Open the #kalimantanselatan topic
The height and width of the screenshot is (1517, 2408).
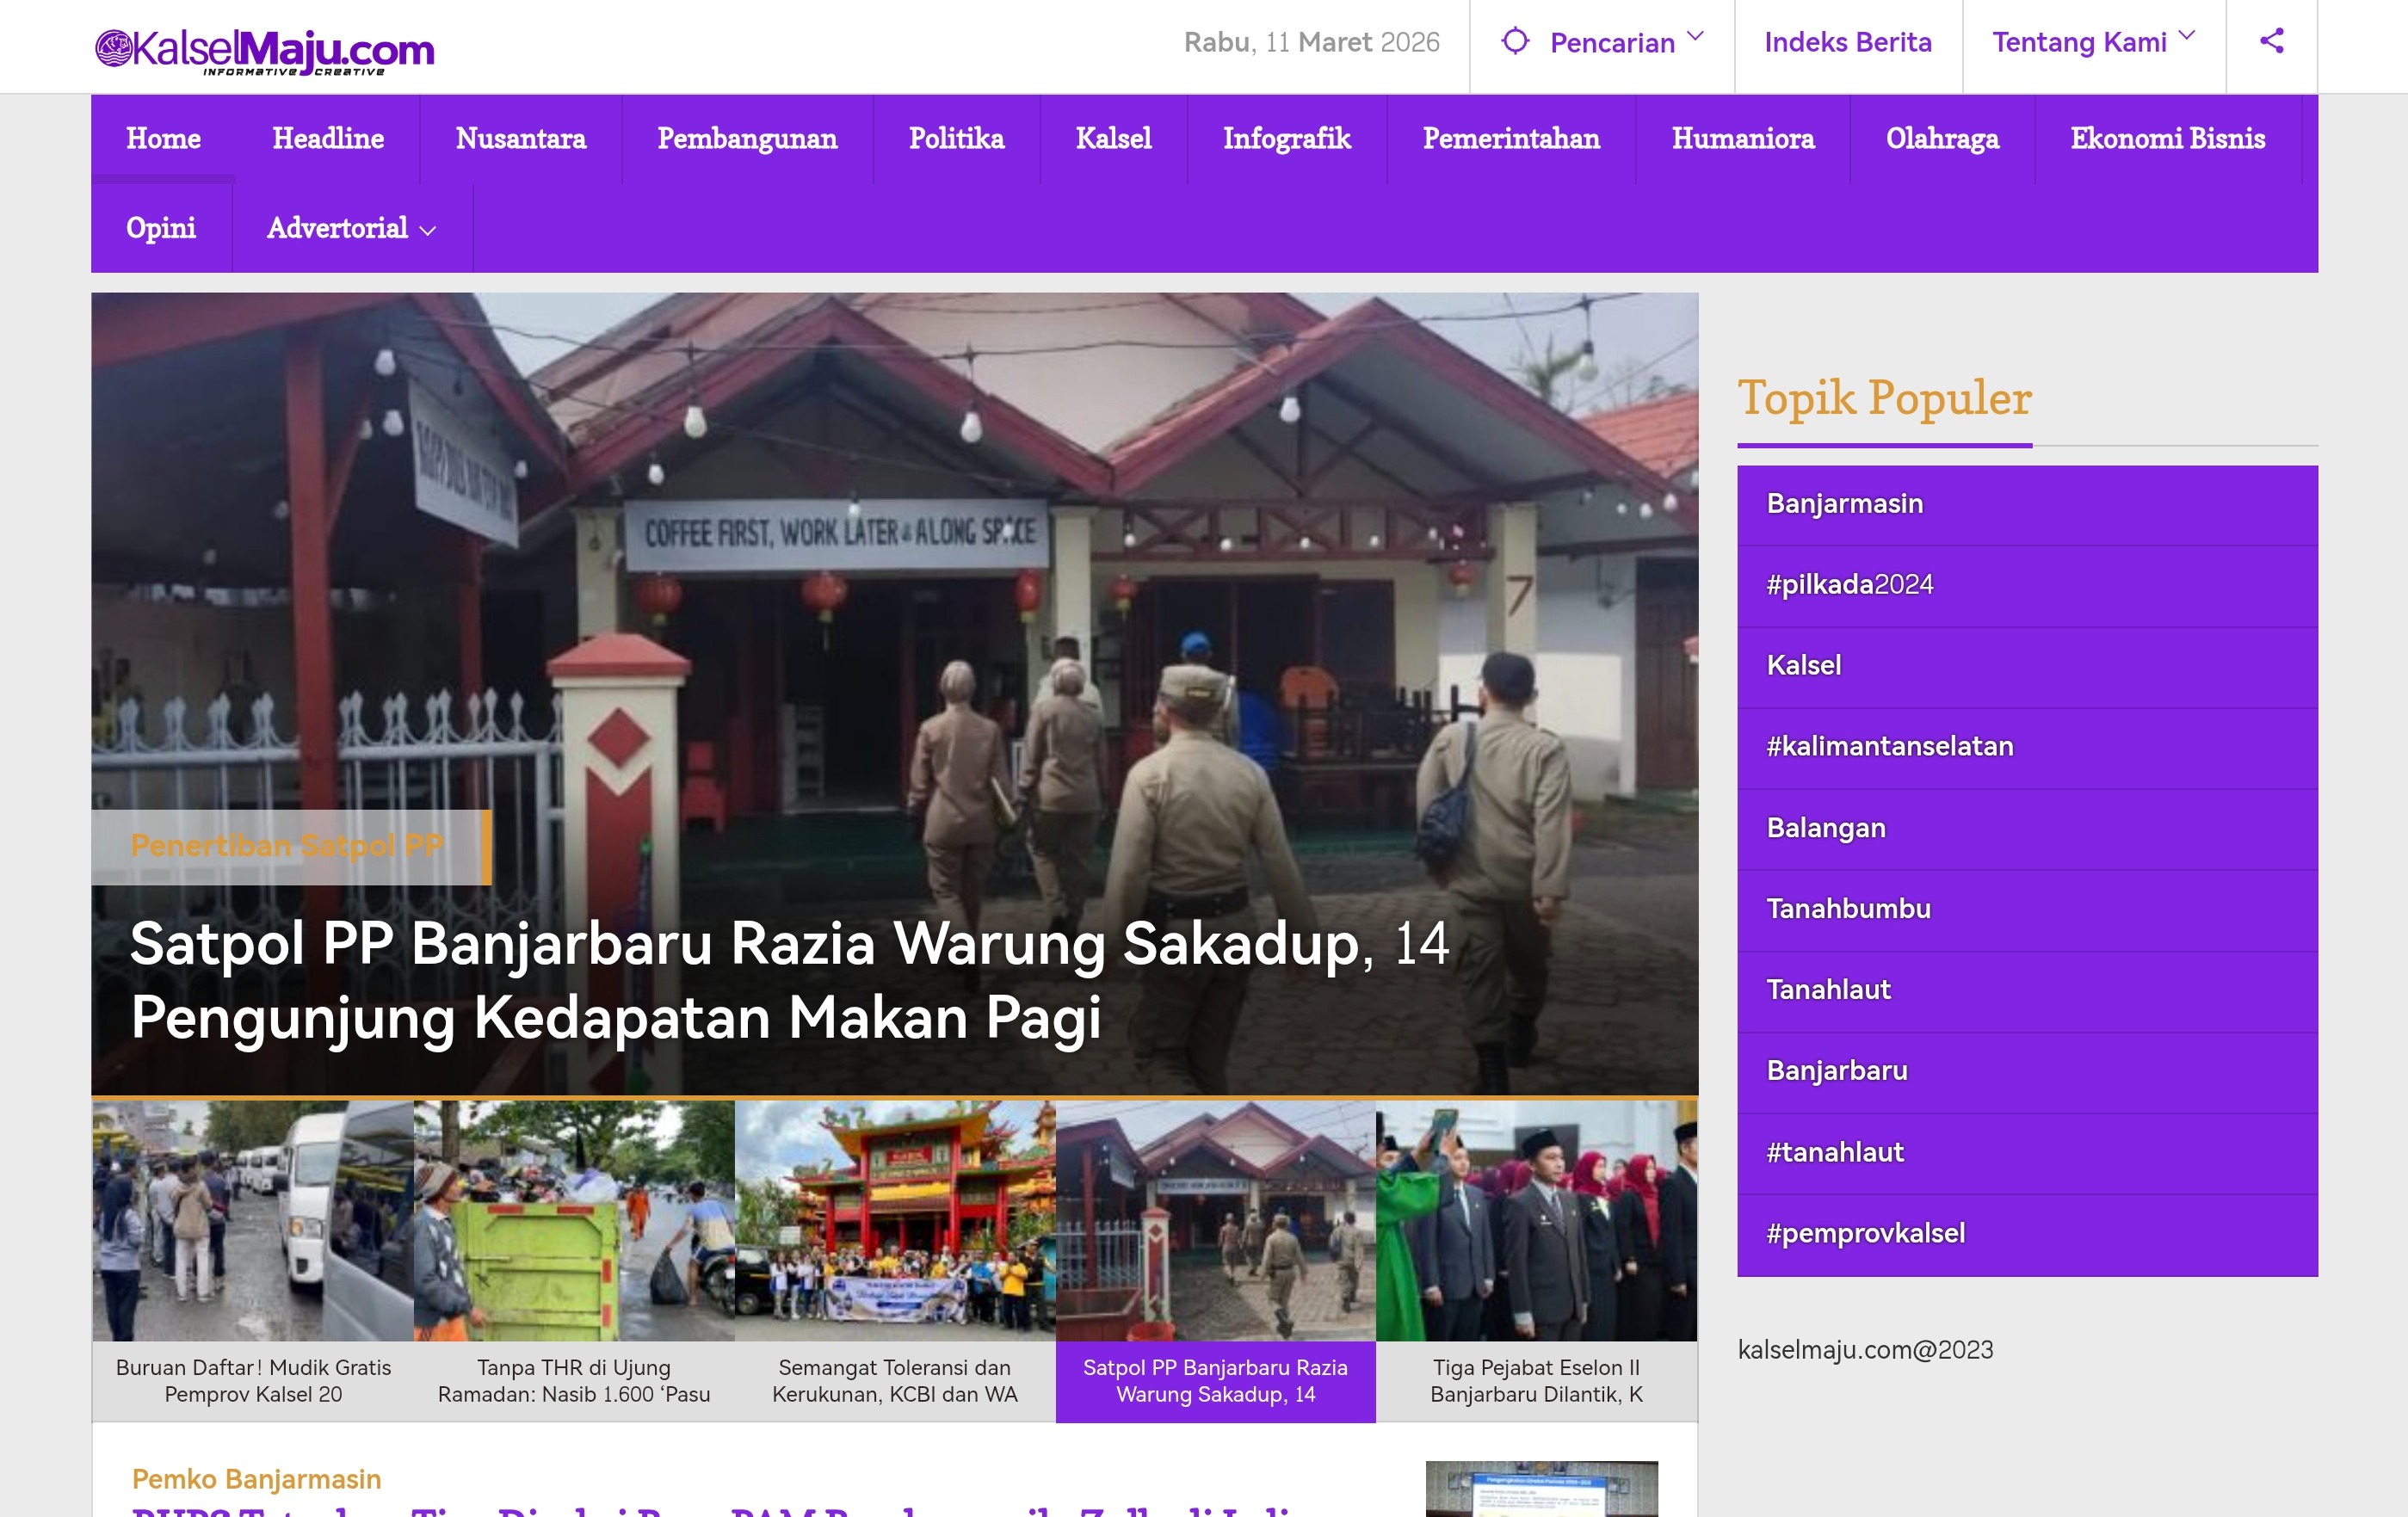point(2027,748)
